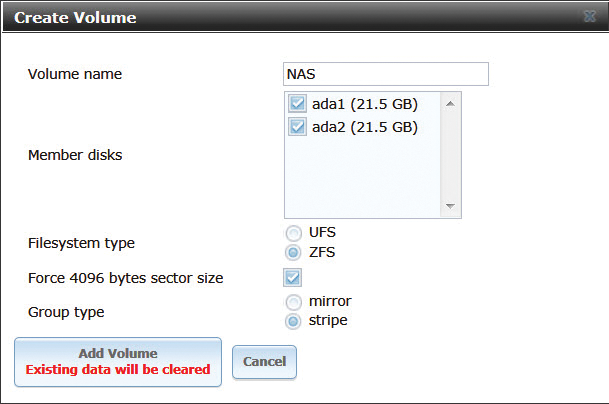
Task: Click the Volume name text field
Action: pyautogui.click(x=386, y=75)
